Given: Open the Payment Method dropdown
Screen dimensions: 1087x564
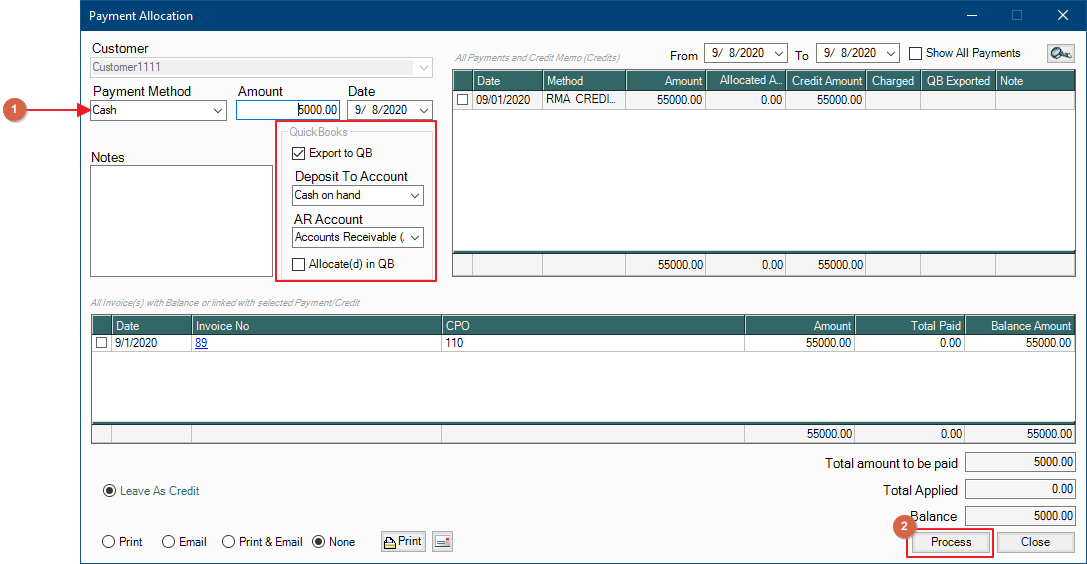Looking at the screenshot, I should click(218, 110).
